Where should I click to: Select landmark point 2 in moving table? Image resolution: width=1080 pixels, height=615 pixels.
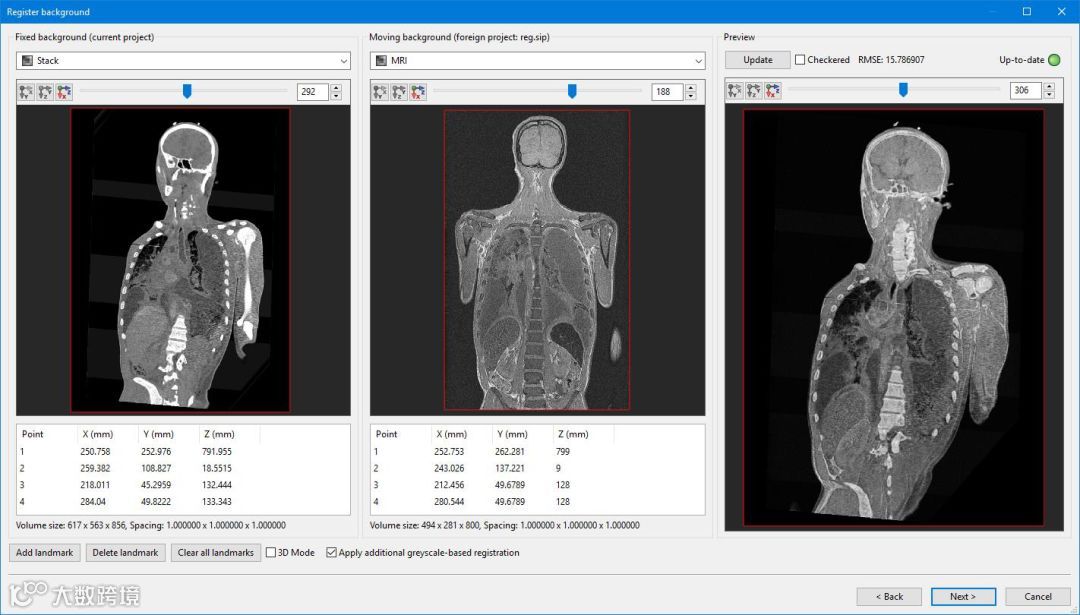point(537,468)
